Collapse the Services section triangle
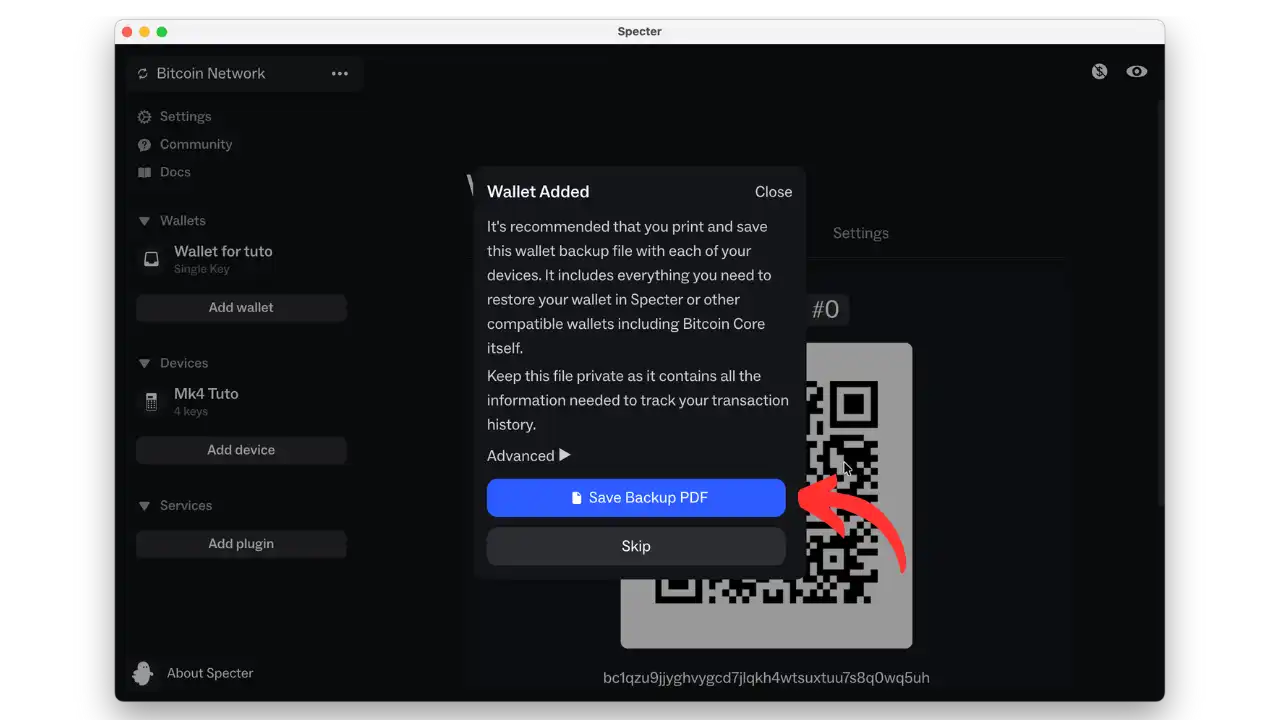The width and height of the screenshot is (1280, 720). coord(144,506)
